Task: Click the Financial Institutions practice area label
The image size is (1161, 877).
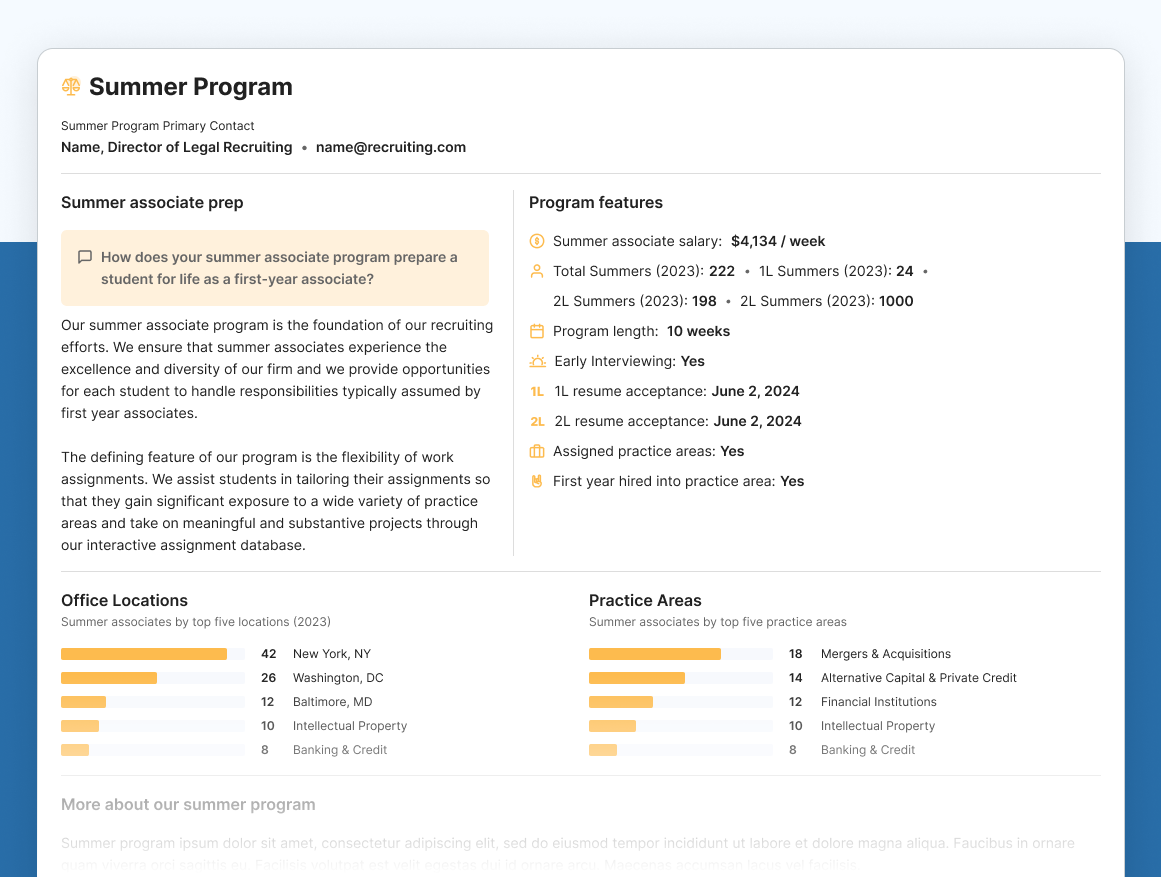Action: click(878, 702)
